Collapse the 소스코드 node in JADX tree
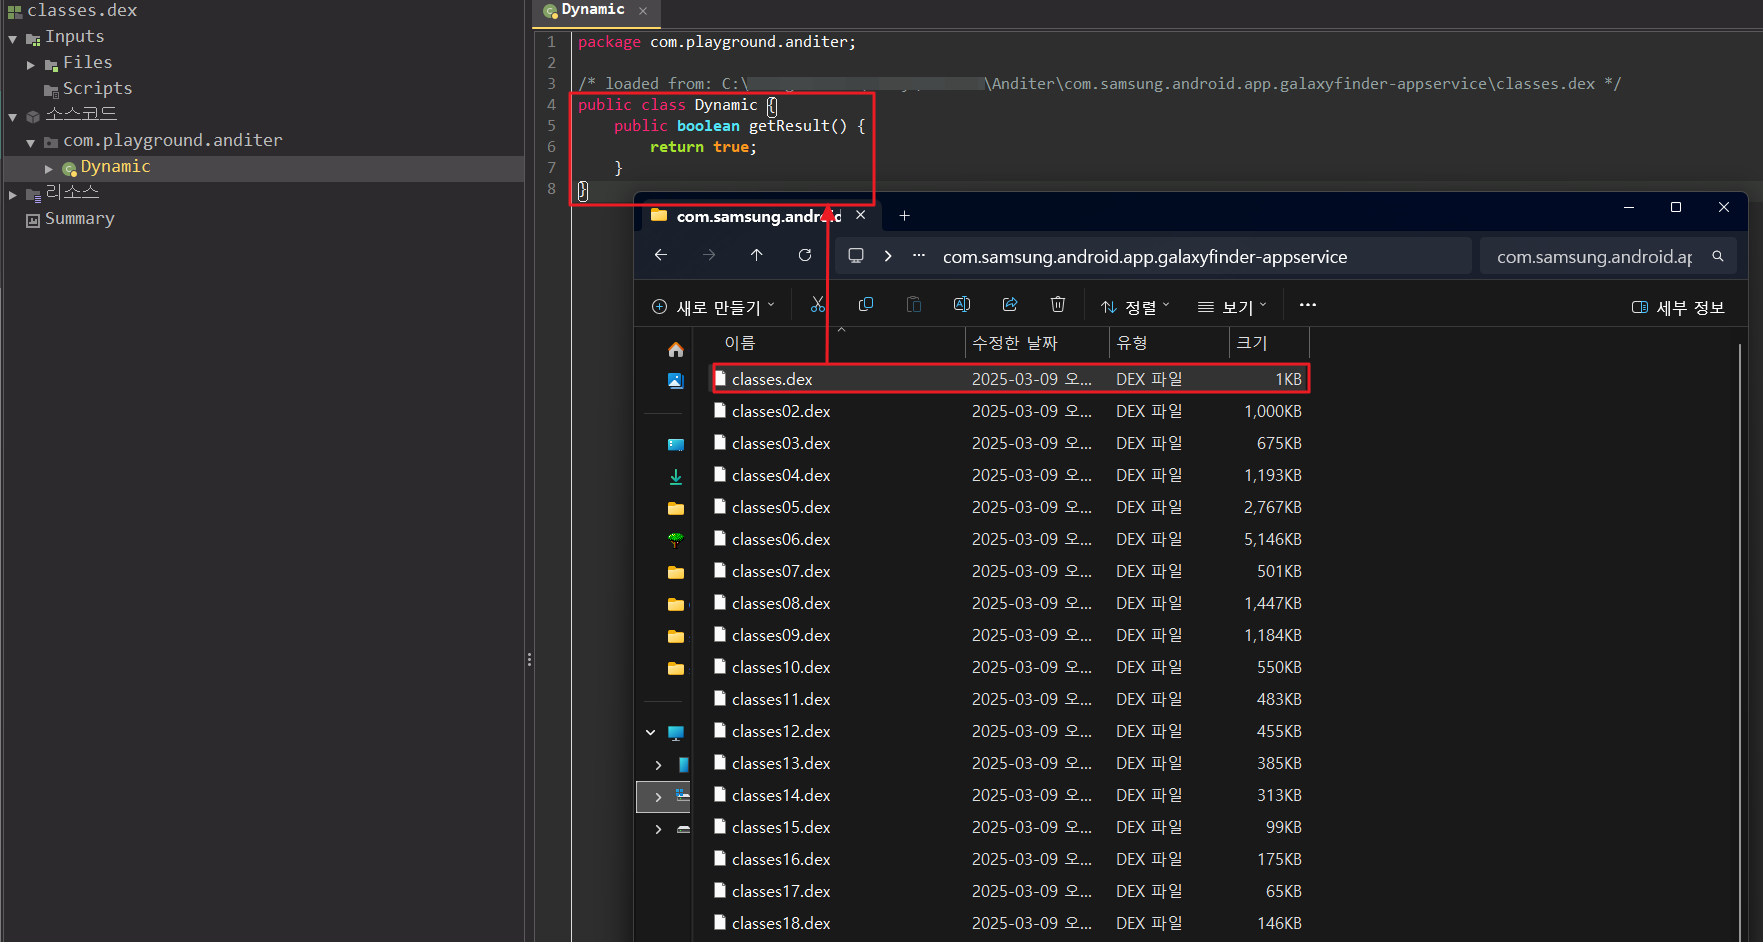Screen dimensions: 1763x942 [13, 117]
